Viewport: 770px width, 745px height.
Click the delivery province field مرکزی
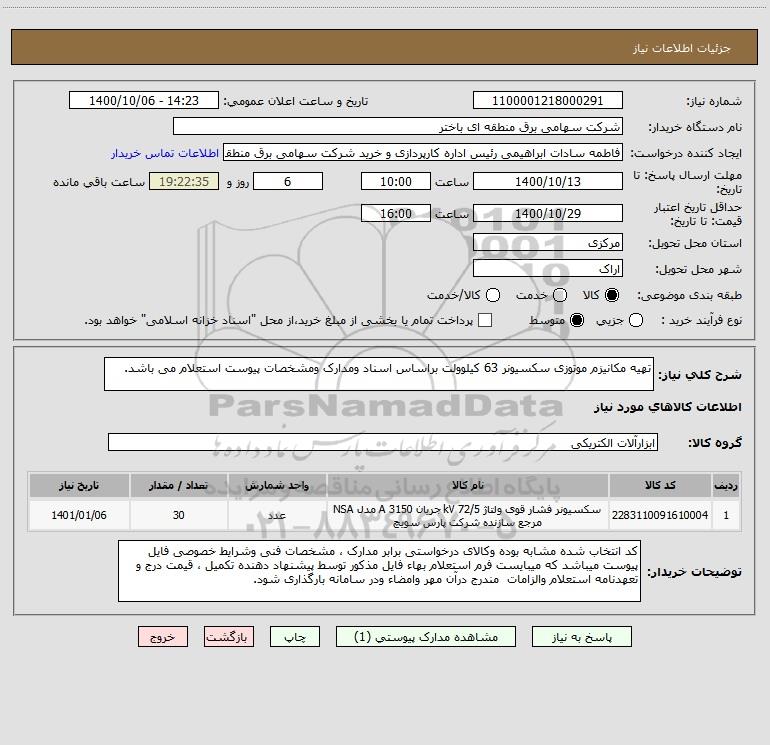(x=548, y=243)
